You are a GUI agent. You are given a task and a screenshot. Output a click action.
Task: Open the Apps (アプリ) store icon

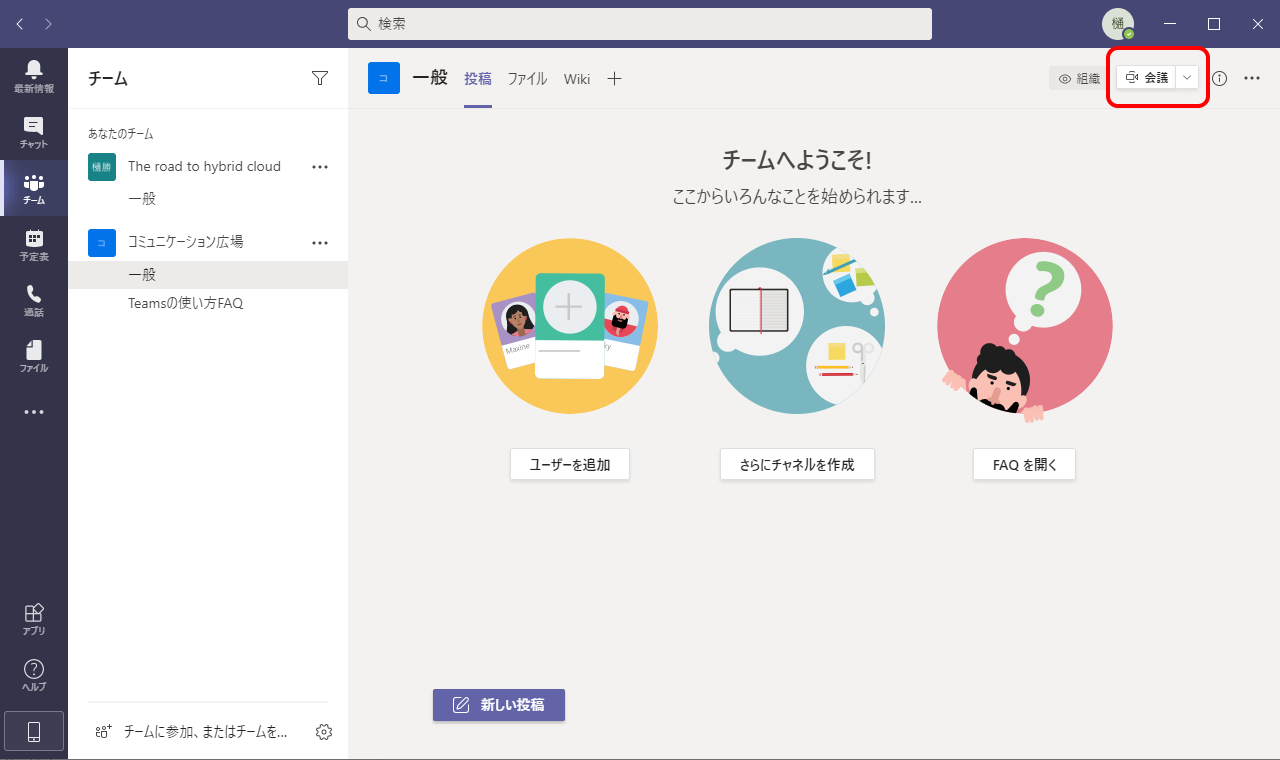pos(34,619)
